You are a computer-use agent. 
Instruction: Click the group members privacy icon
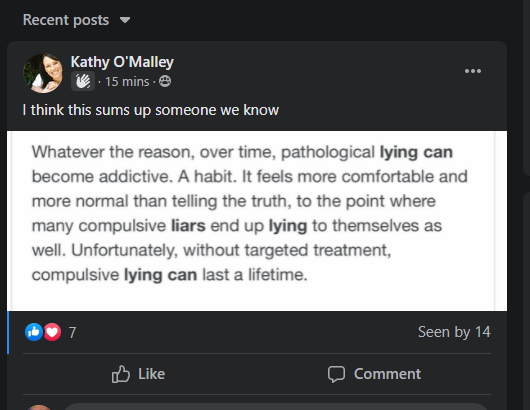point(165,81)
